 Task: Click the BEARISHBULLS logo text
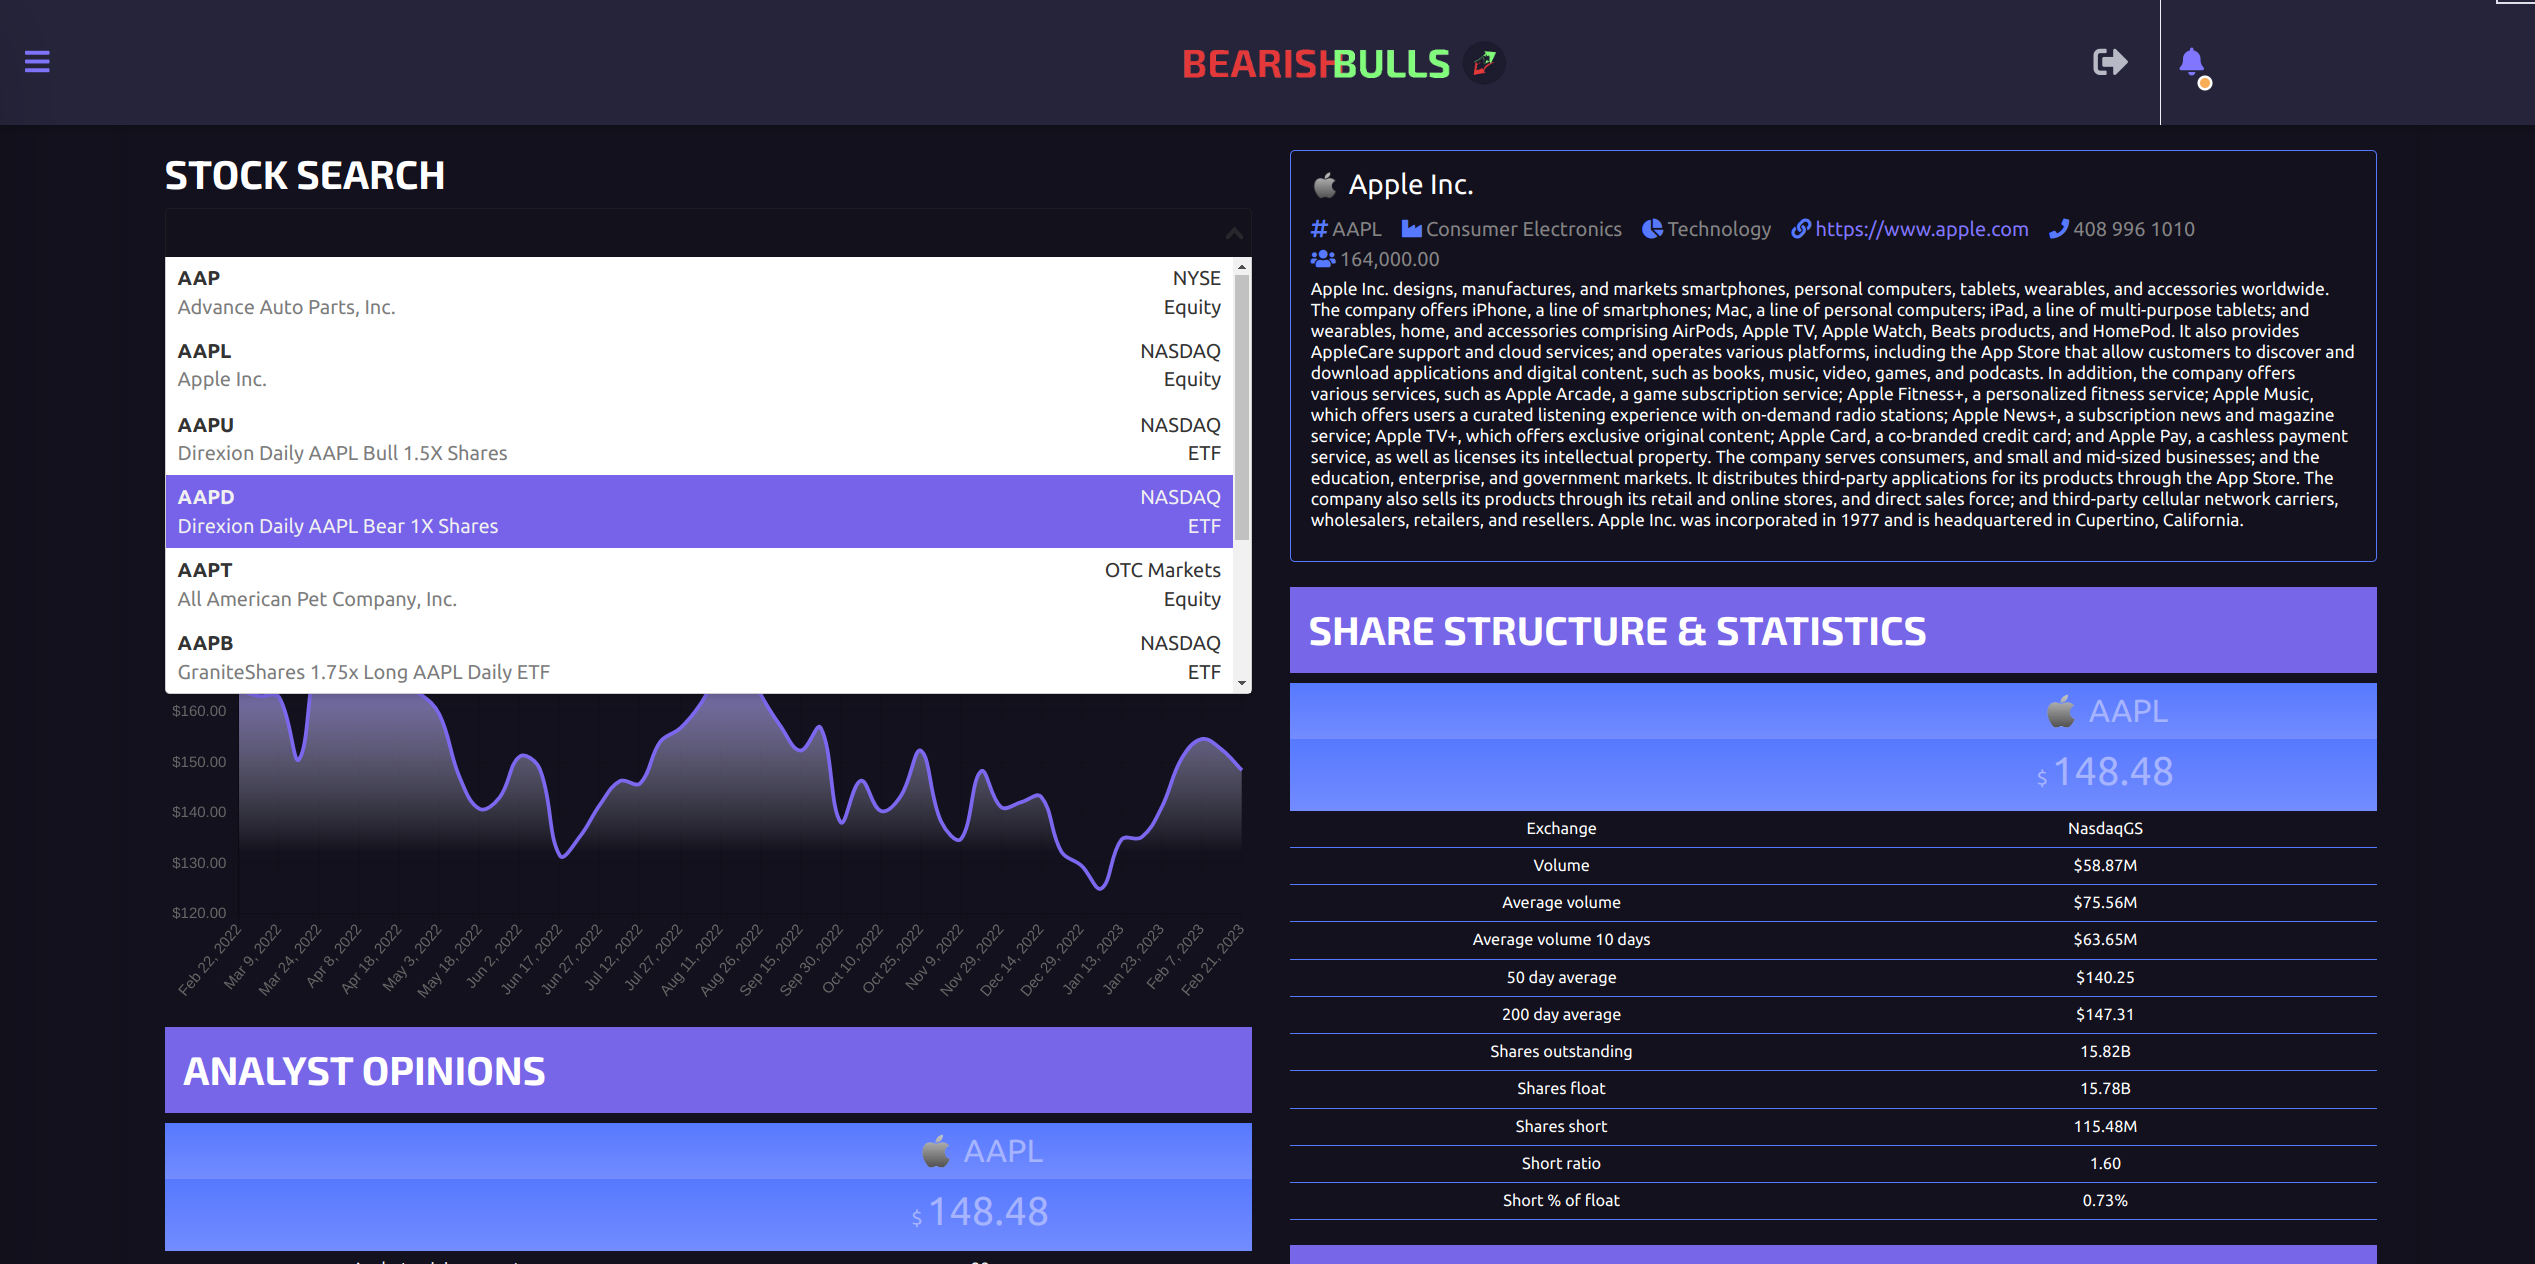coord(1315,64)
